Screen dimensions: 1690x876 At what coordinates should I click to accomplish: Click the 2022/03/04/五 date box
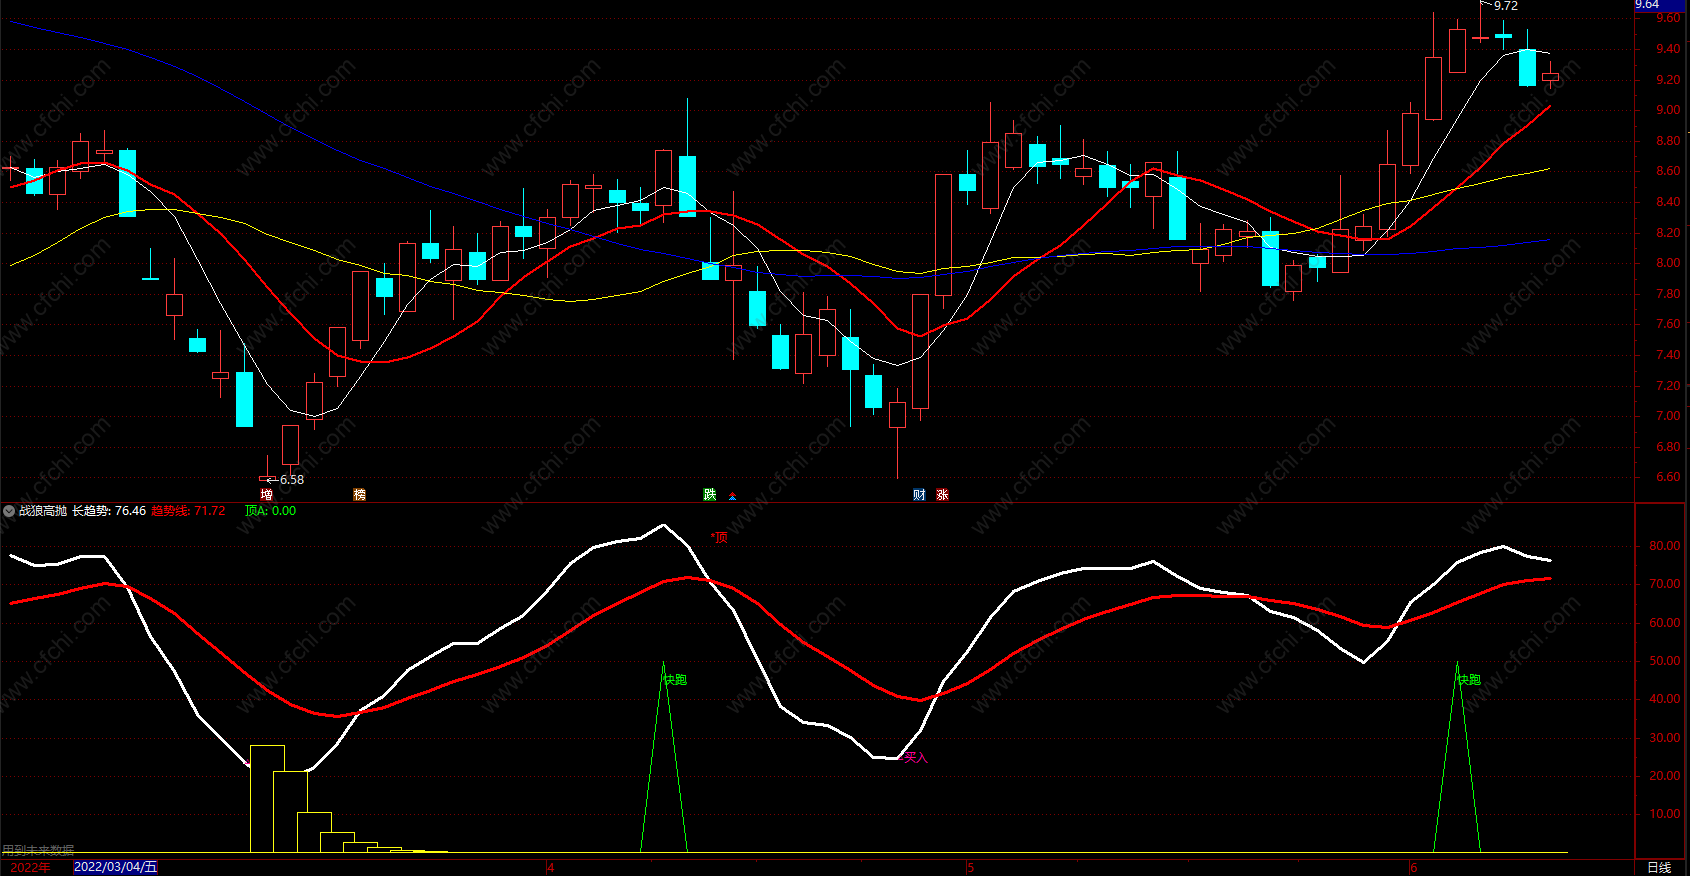(116, 867)
